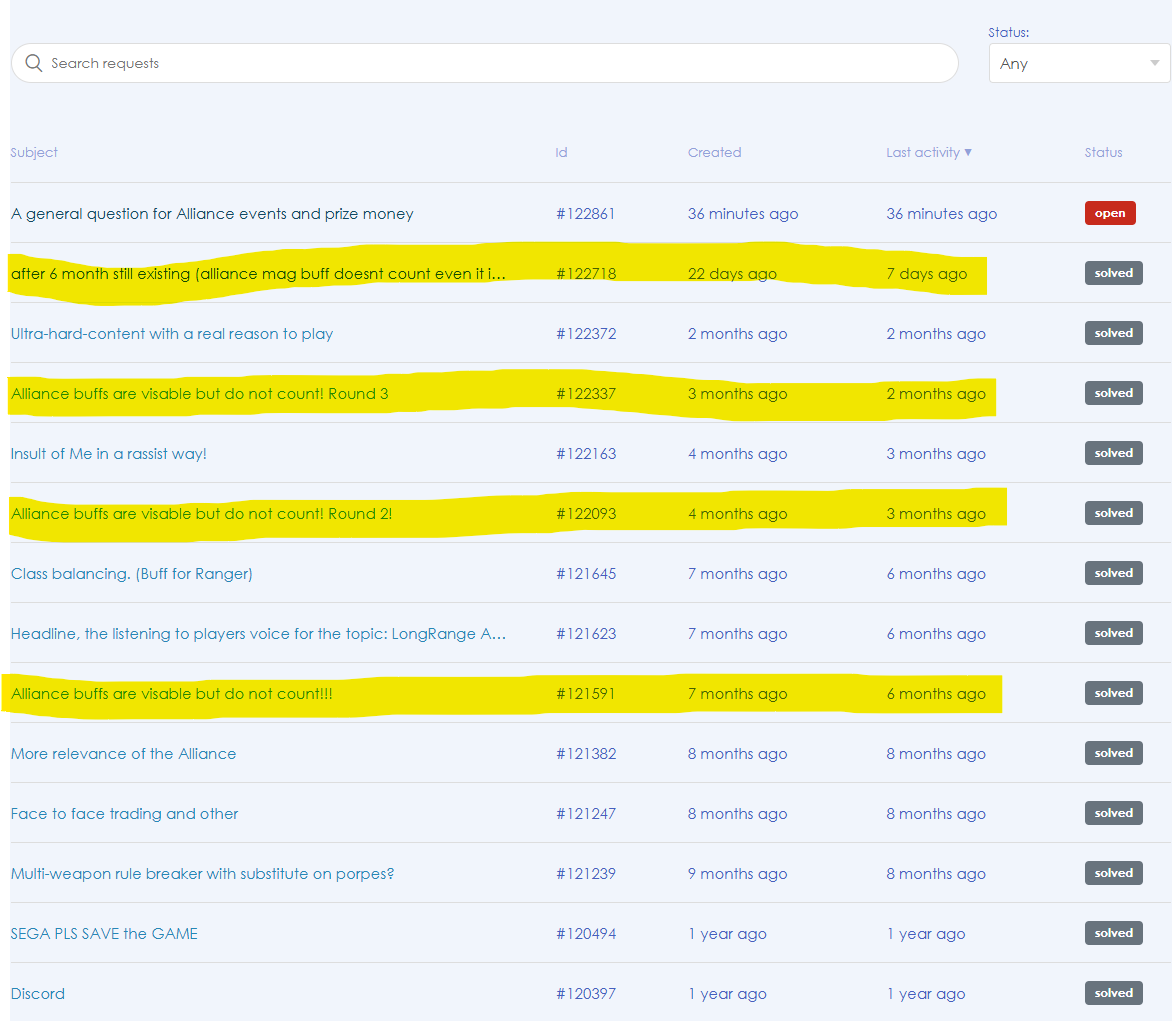1172x1021 pixels.
Task: Click '7 days ago' last activity cell
Action: (x=926, y=274)
